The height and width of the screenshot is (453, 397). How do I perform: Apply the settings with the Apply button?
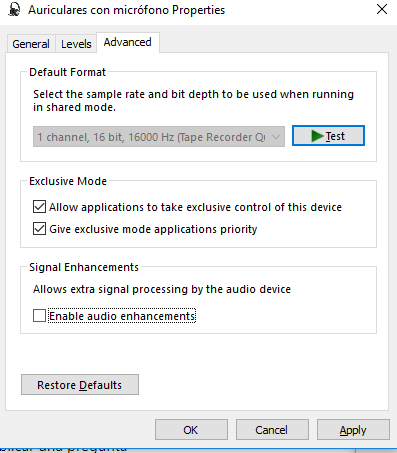tap(353, 430)
